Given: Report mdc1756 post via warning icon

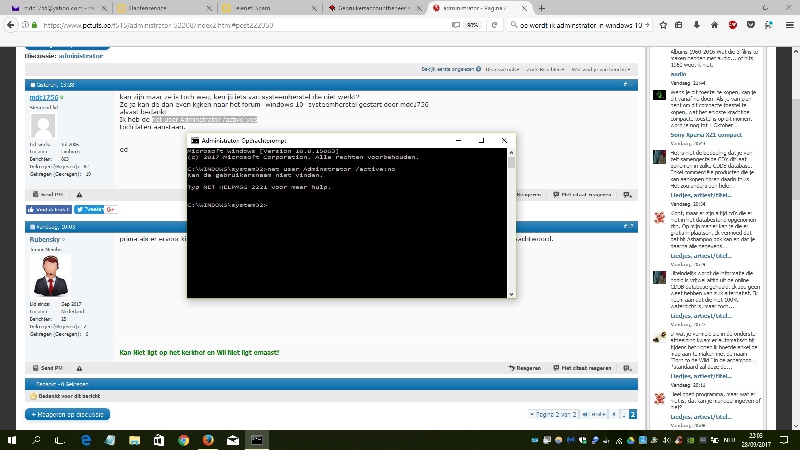Looking at the screenshot, I should pos(79,194).
